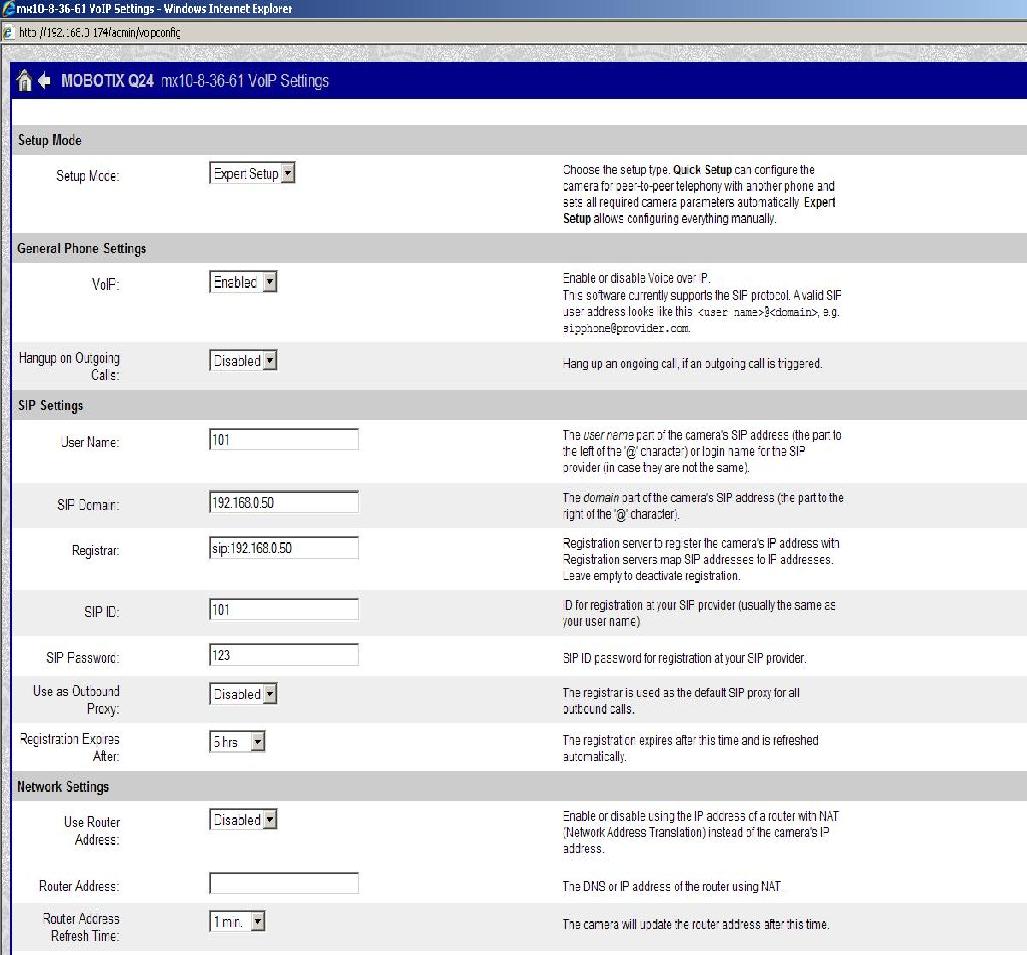Click the 'DNS or IP address of the router' text

pyautogui.click(x=672, y=886)
